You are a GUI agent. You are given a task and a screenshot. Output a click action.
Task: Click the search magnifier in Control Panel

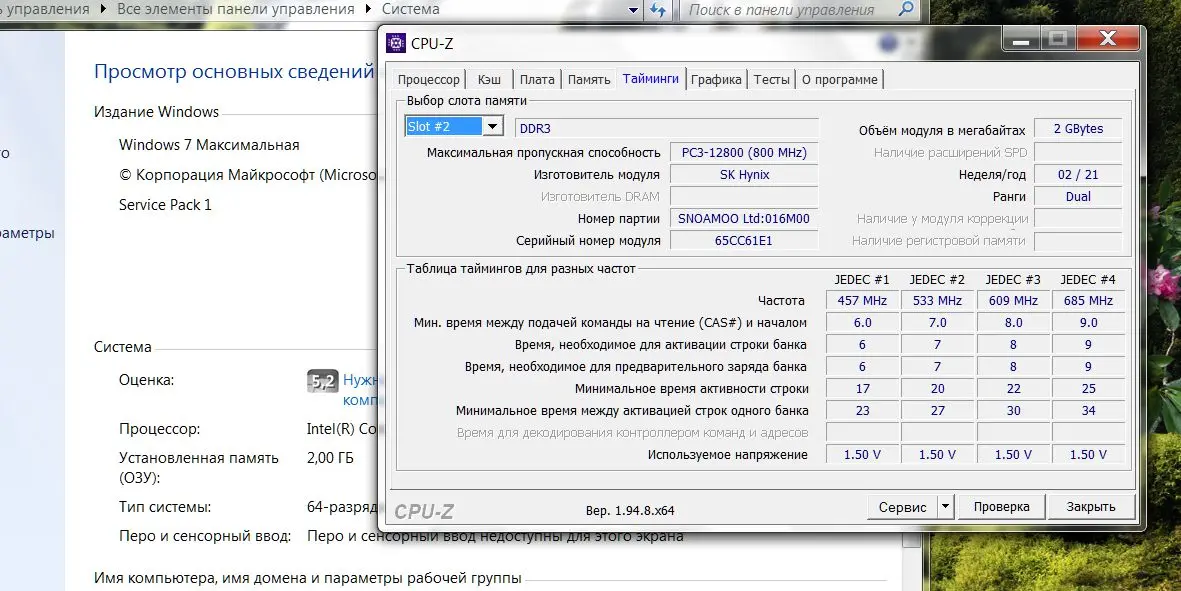point(907,9)
